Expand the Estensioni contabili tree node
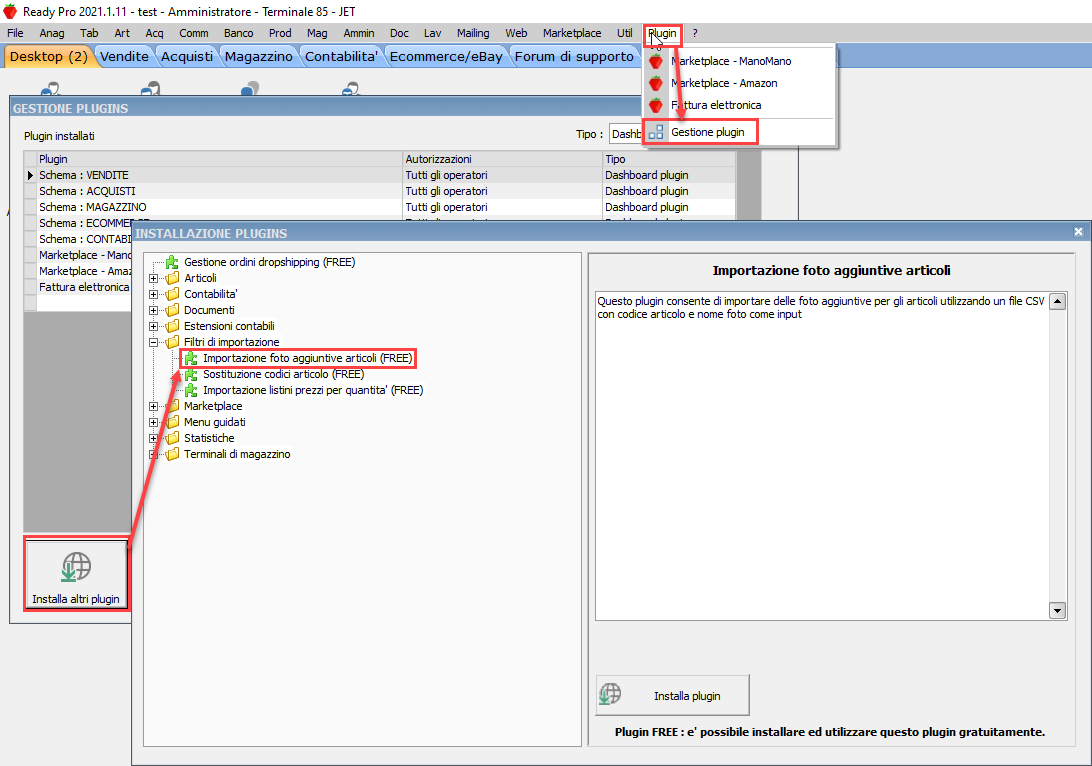Image resolution: width=1092 pixels, height=766 pixels. [x=153, y=327]
